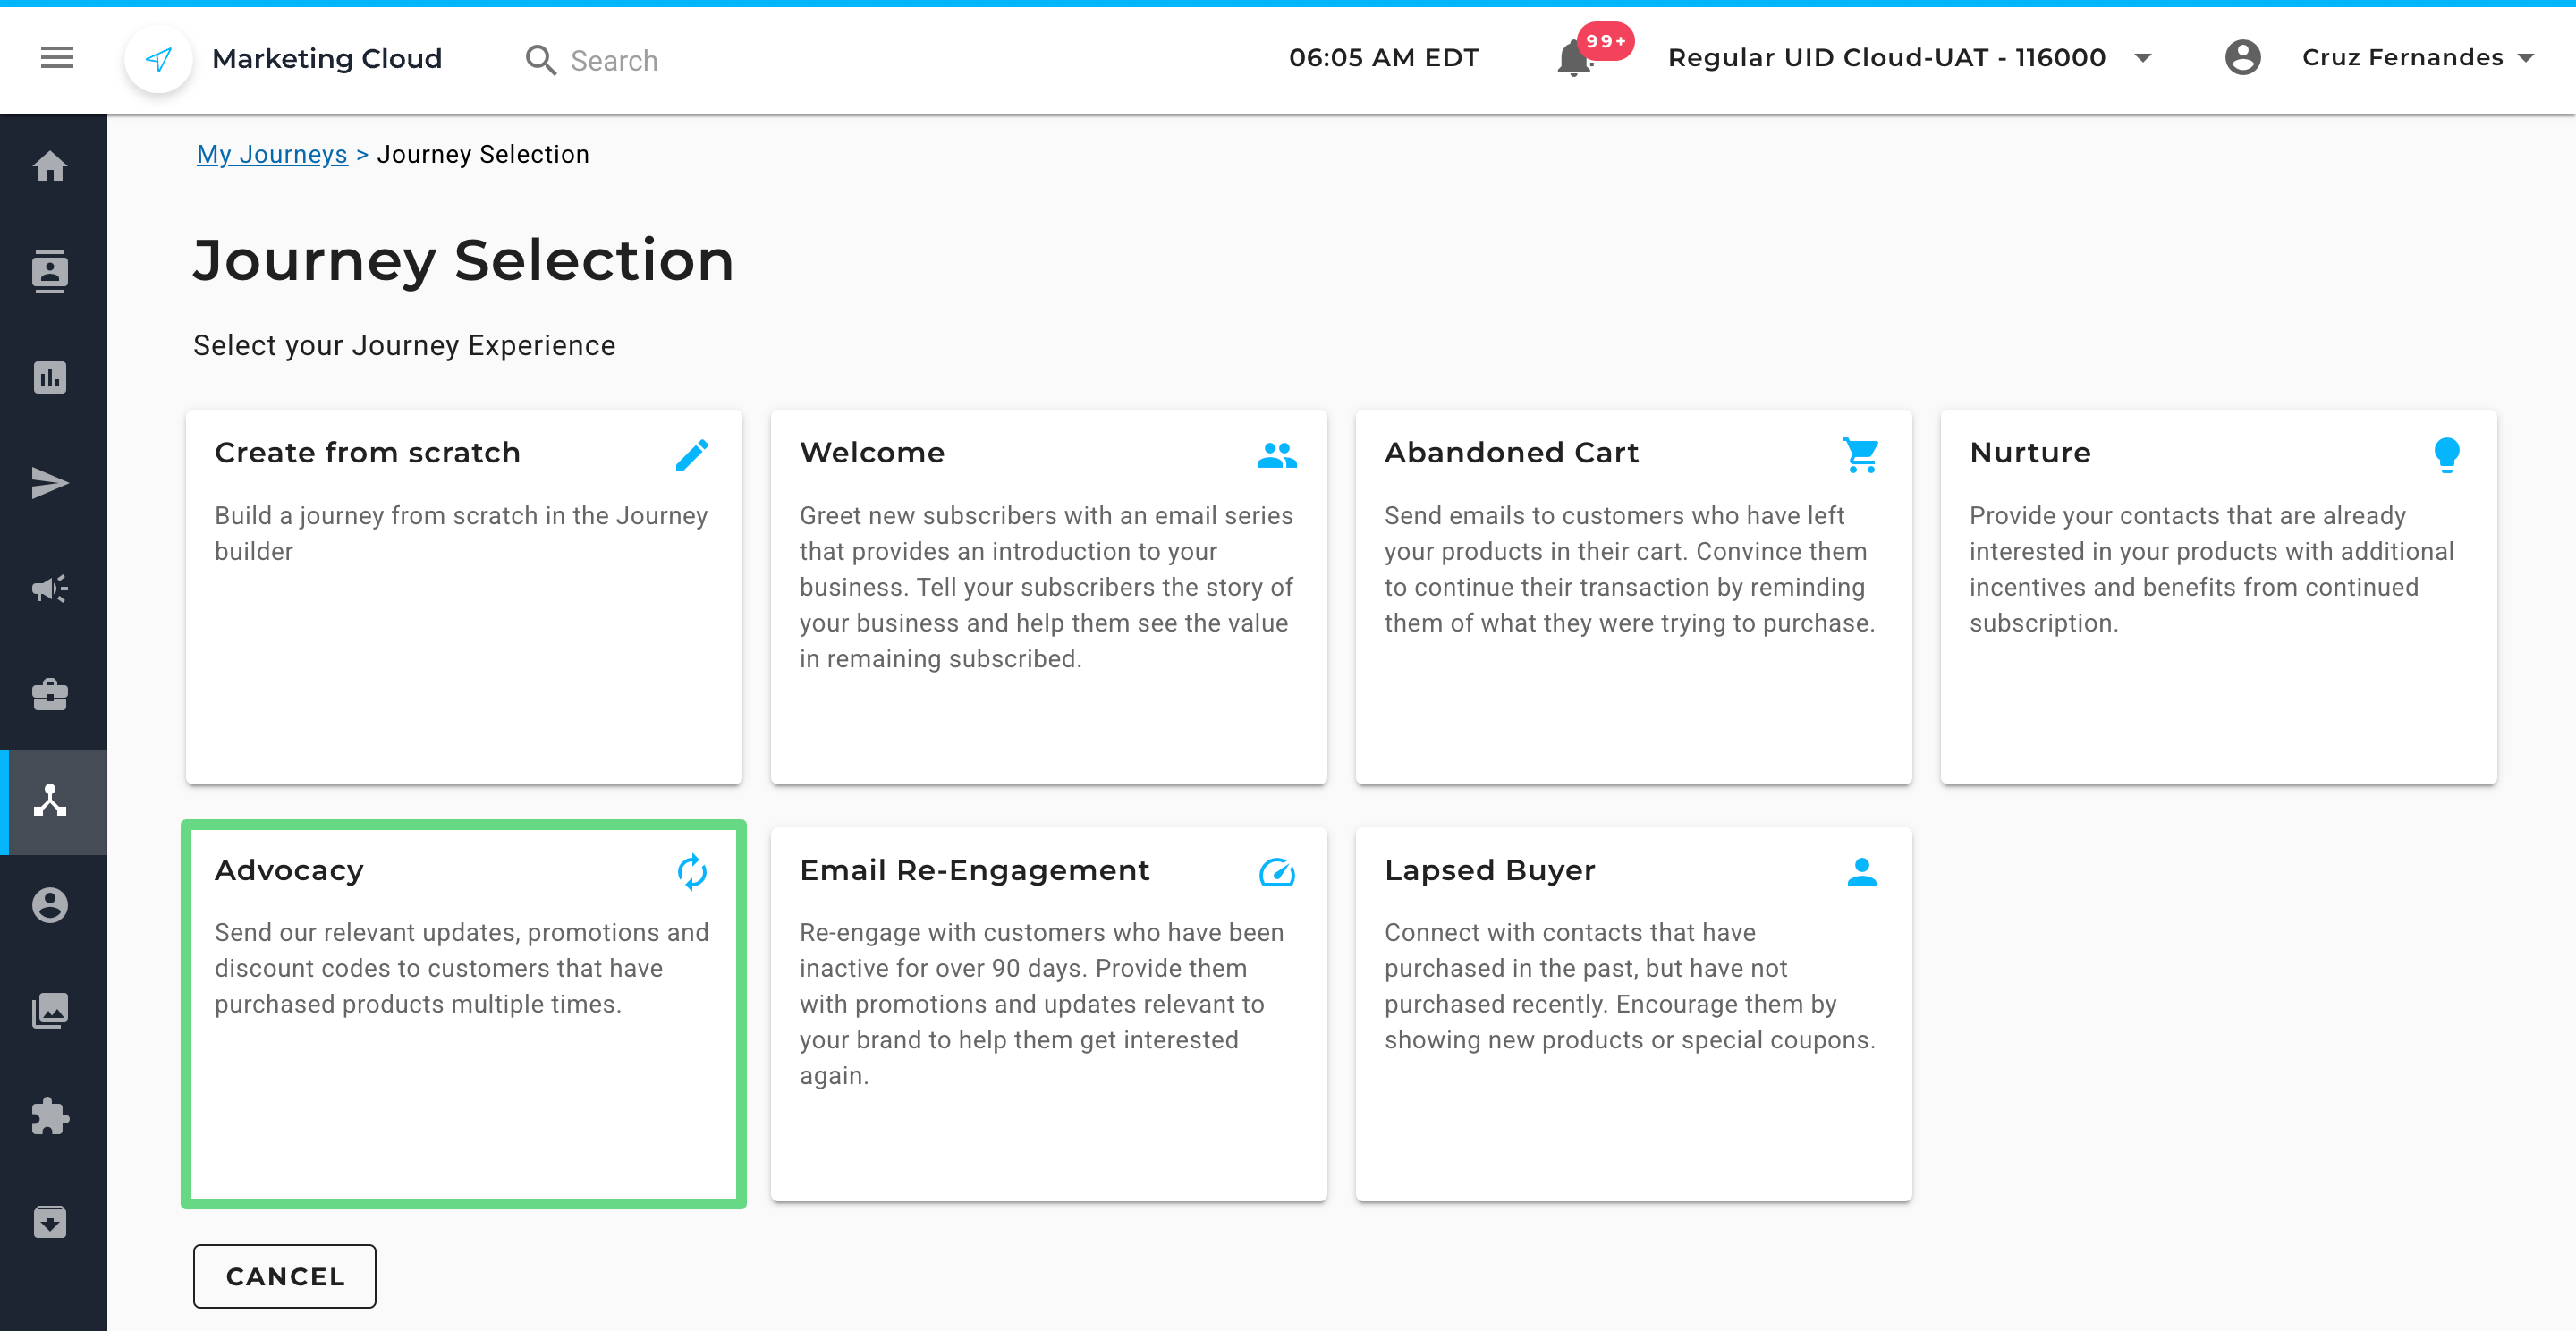The image size is (2576, 1331).
Task: Open the Contacts sidebar icon
Action: [50, 272]
